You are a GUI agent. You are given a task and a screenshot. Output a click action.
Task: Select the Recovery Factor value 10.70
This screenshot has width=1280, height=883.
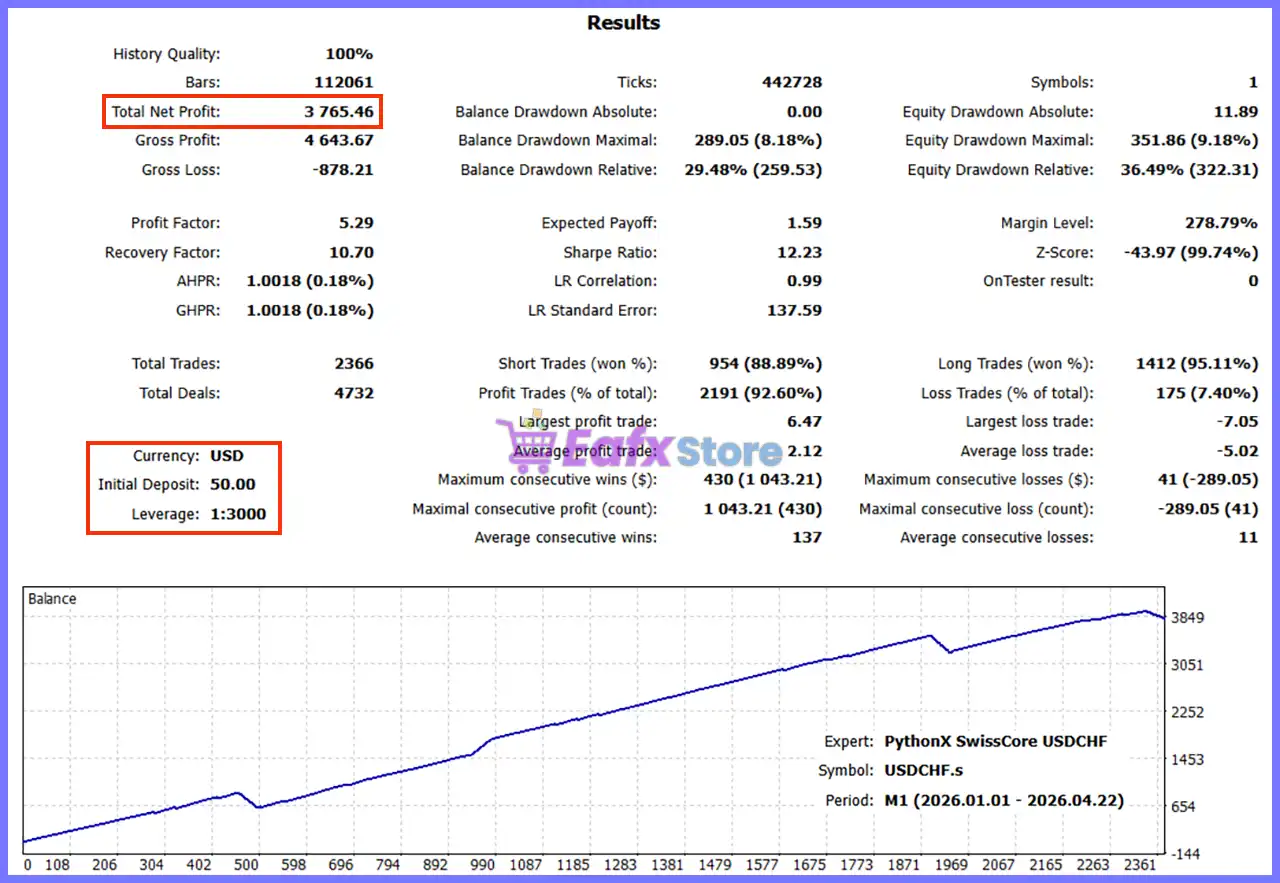coord(351,253)
